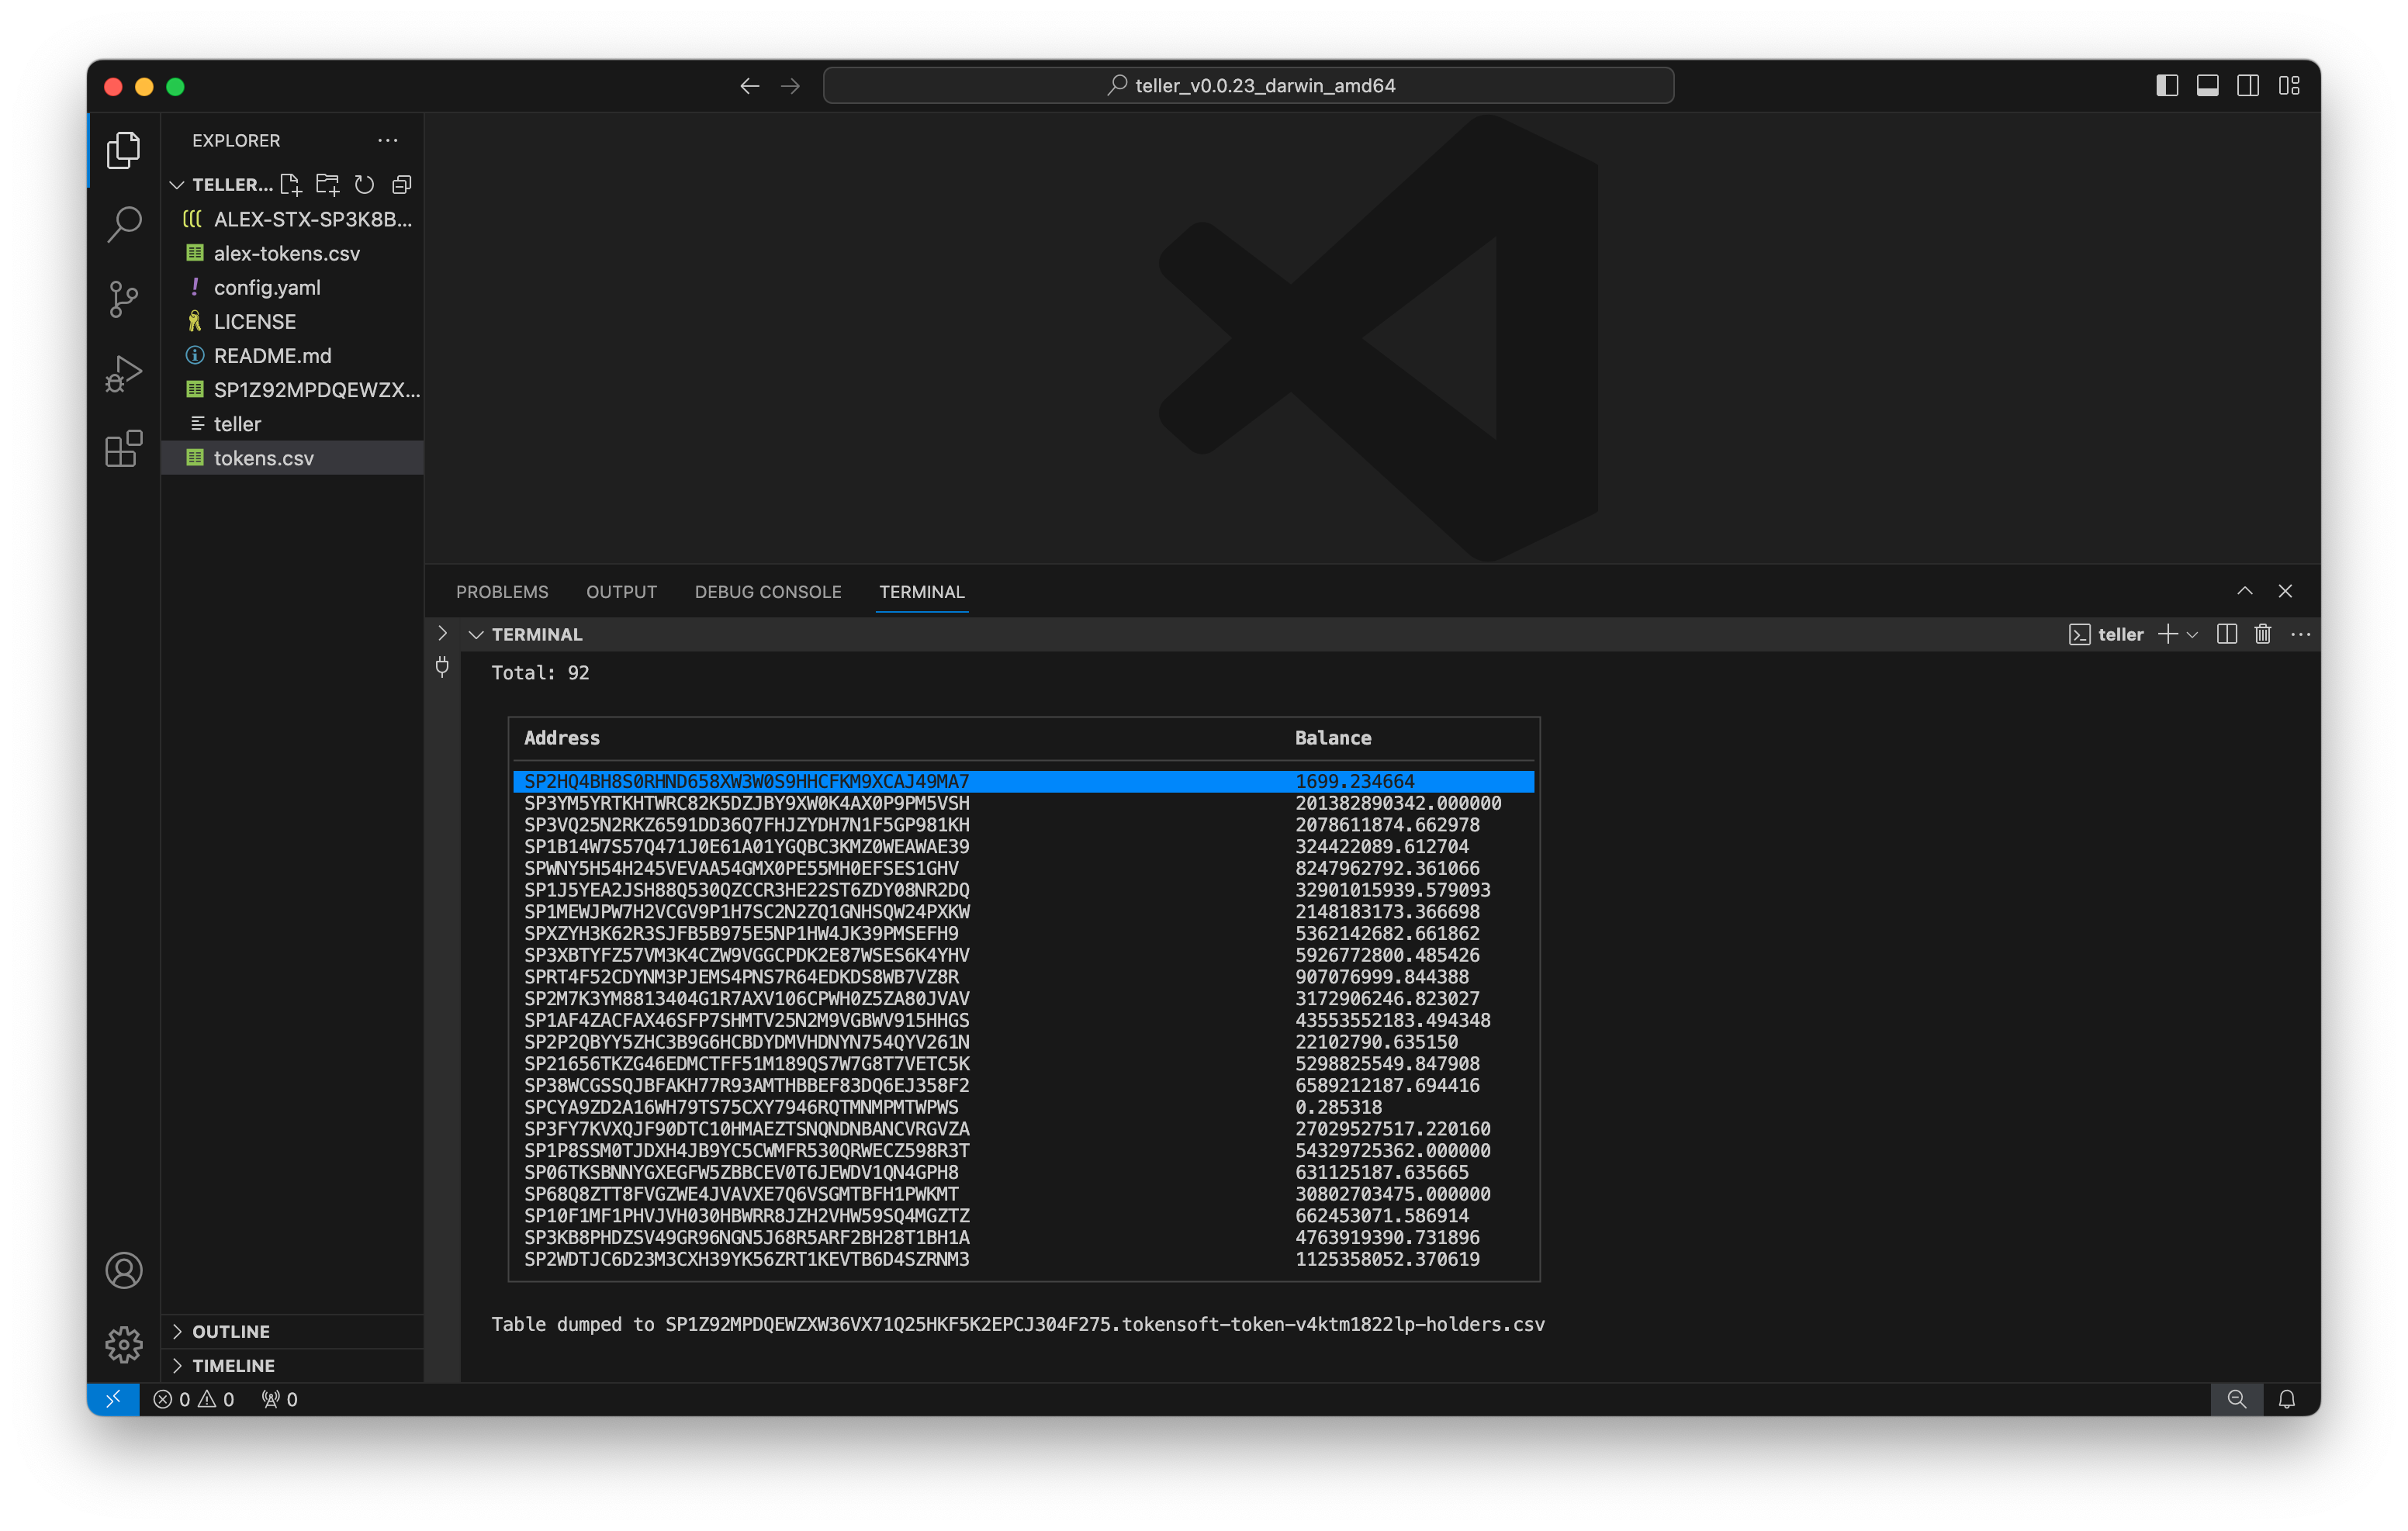Screen dimensions: 2408x1531
Task: Switch to the Problems tab
Action: [x=502, y=592]
